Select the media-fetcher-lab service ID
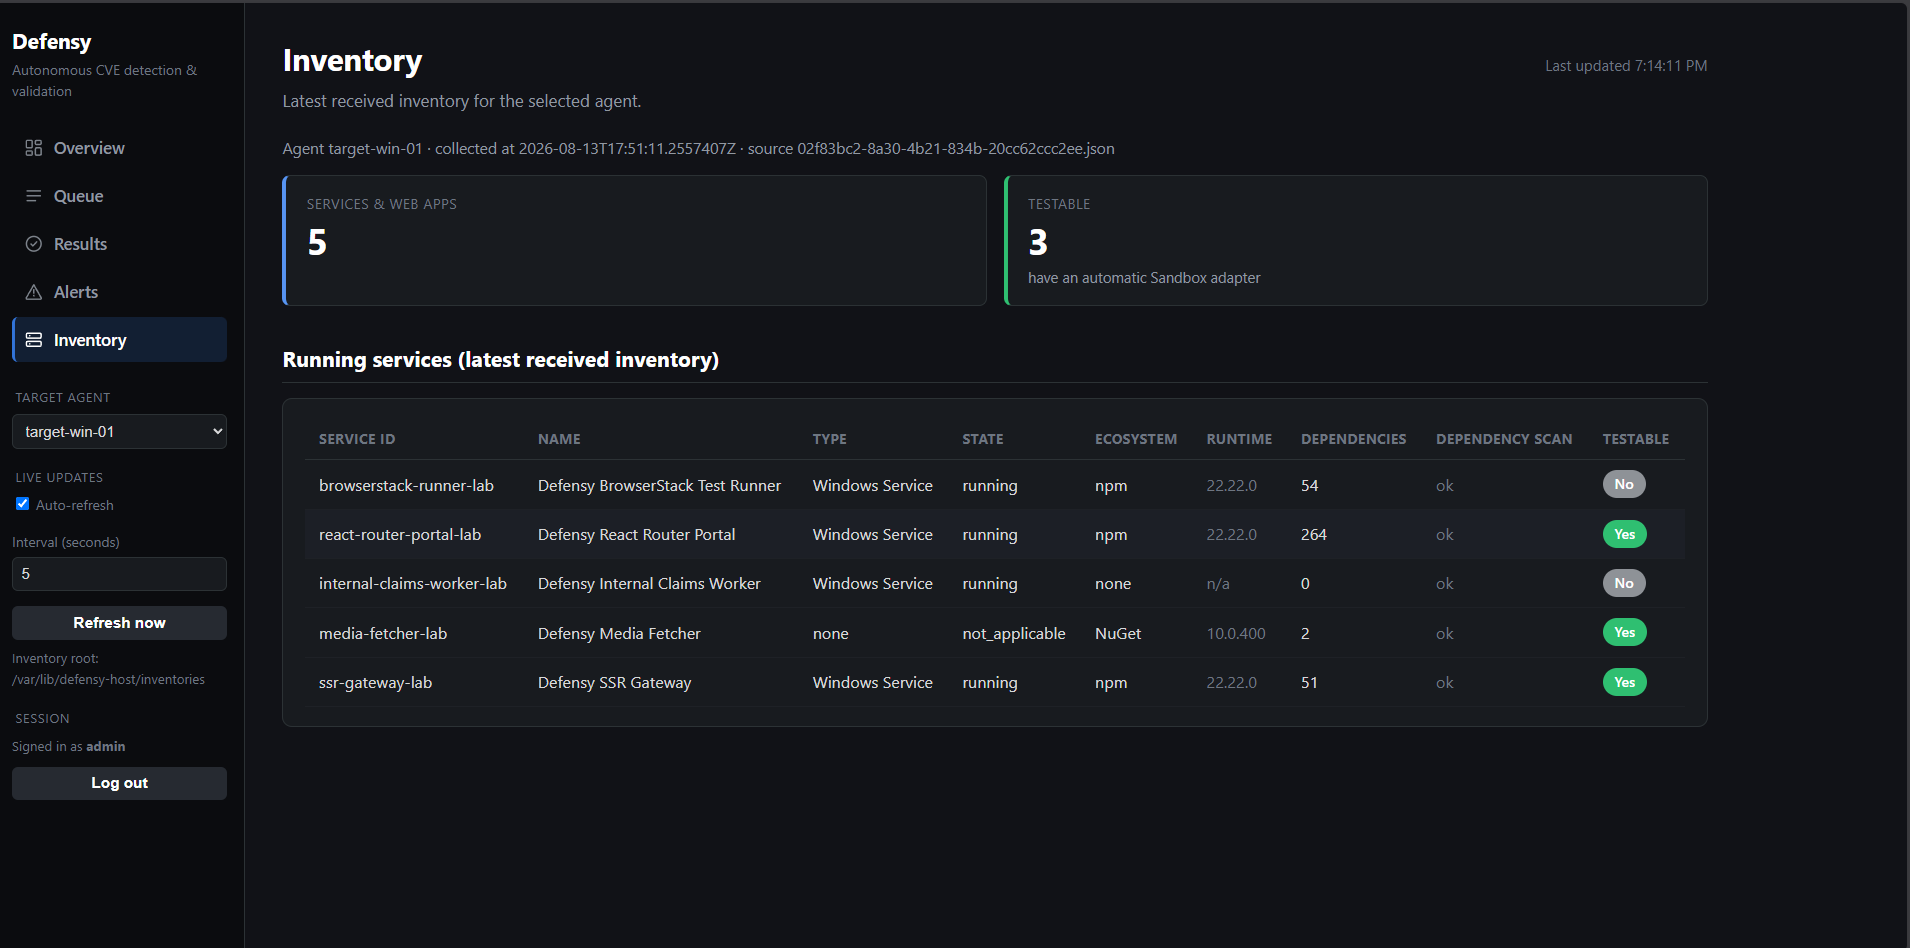This screenshot has height=948, width=1910. tap(383, 634)
